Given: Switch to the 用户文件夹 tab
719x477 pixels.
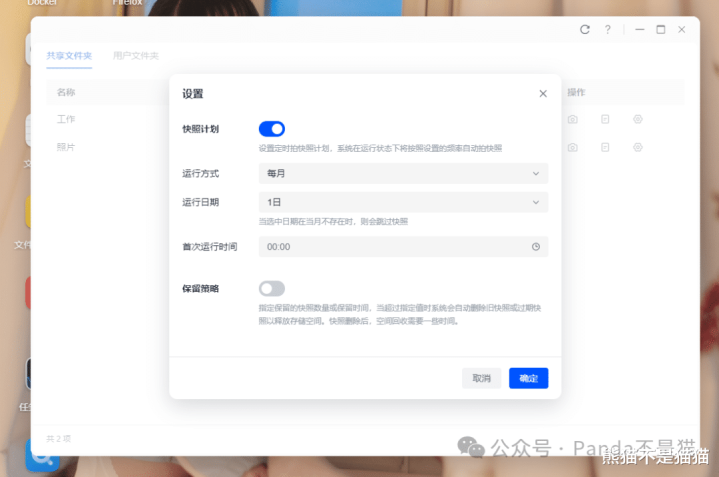Looking at the screenshot, I should (x=136, y=55).
